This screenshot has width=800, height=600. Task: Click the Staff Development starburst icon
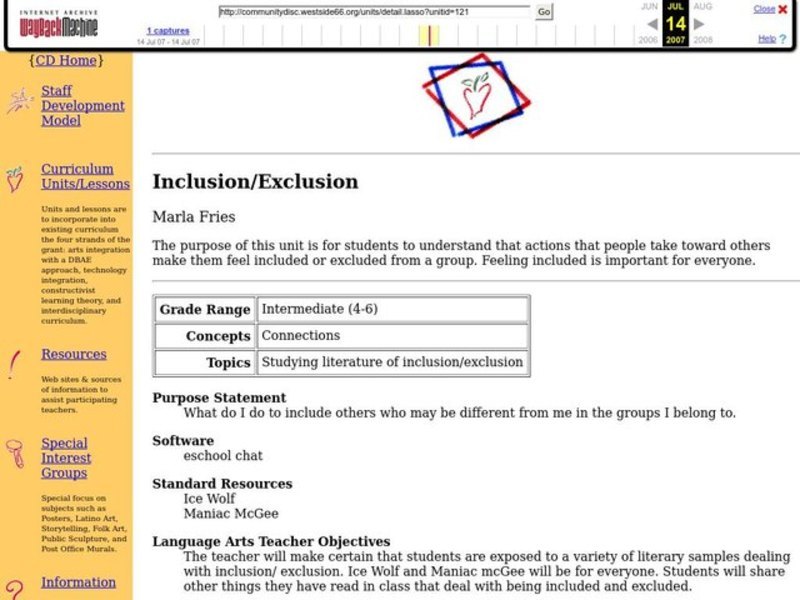pyautogui.click(x=19, y=101)
